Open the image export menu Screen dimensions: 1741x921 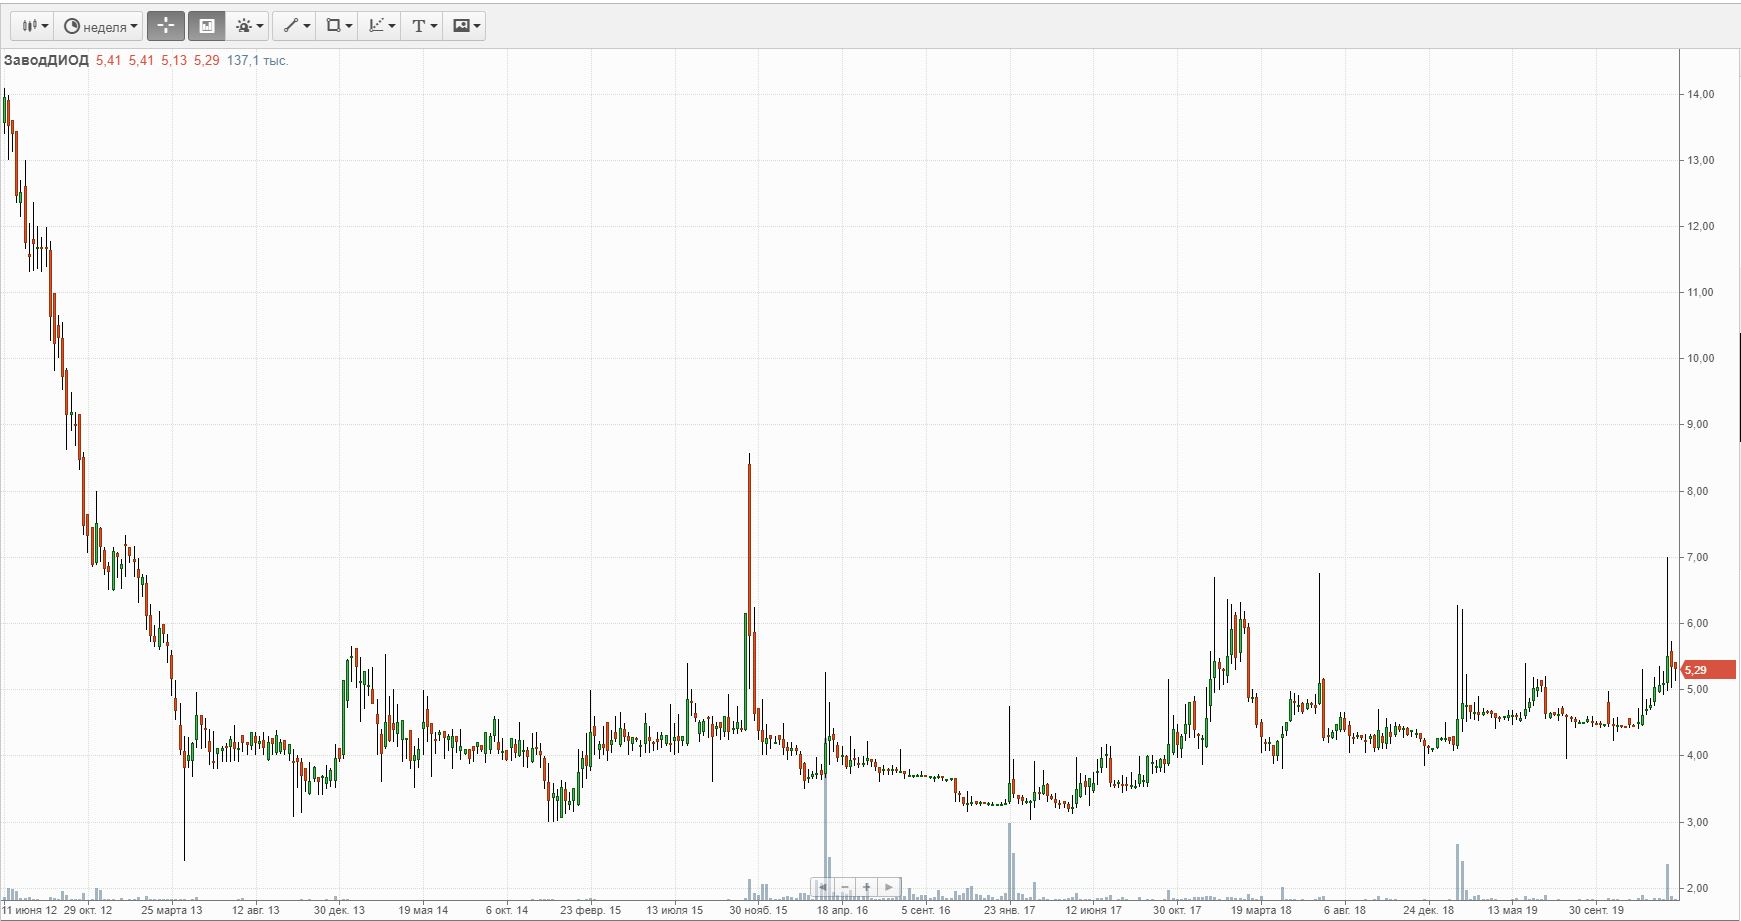pos(466,26)
